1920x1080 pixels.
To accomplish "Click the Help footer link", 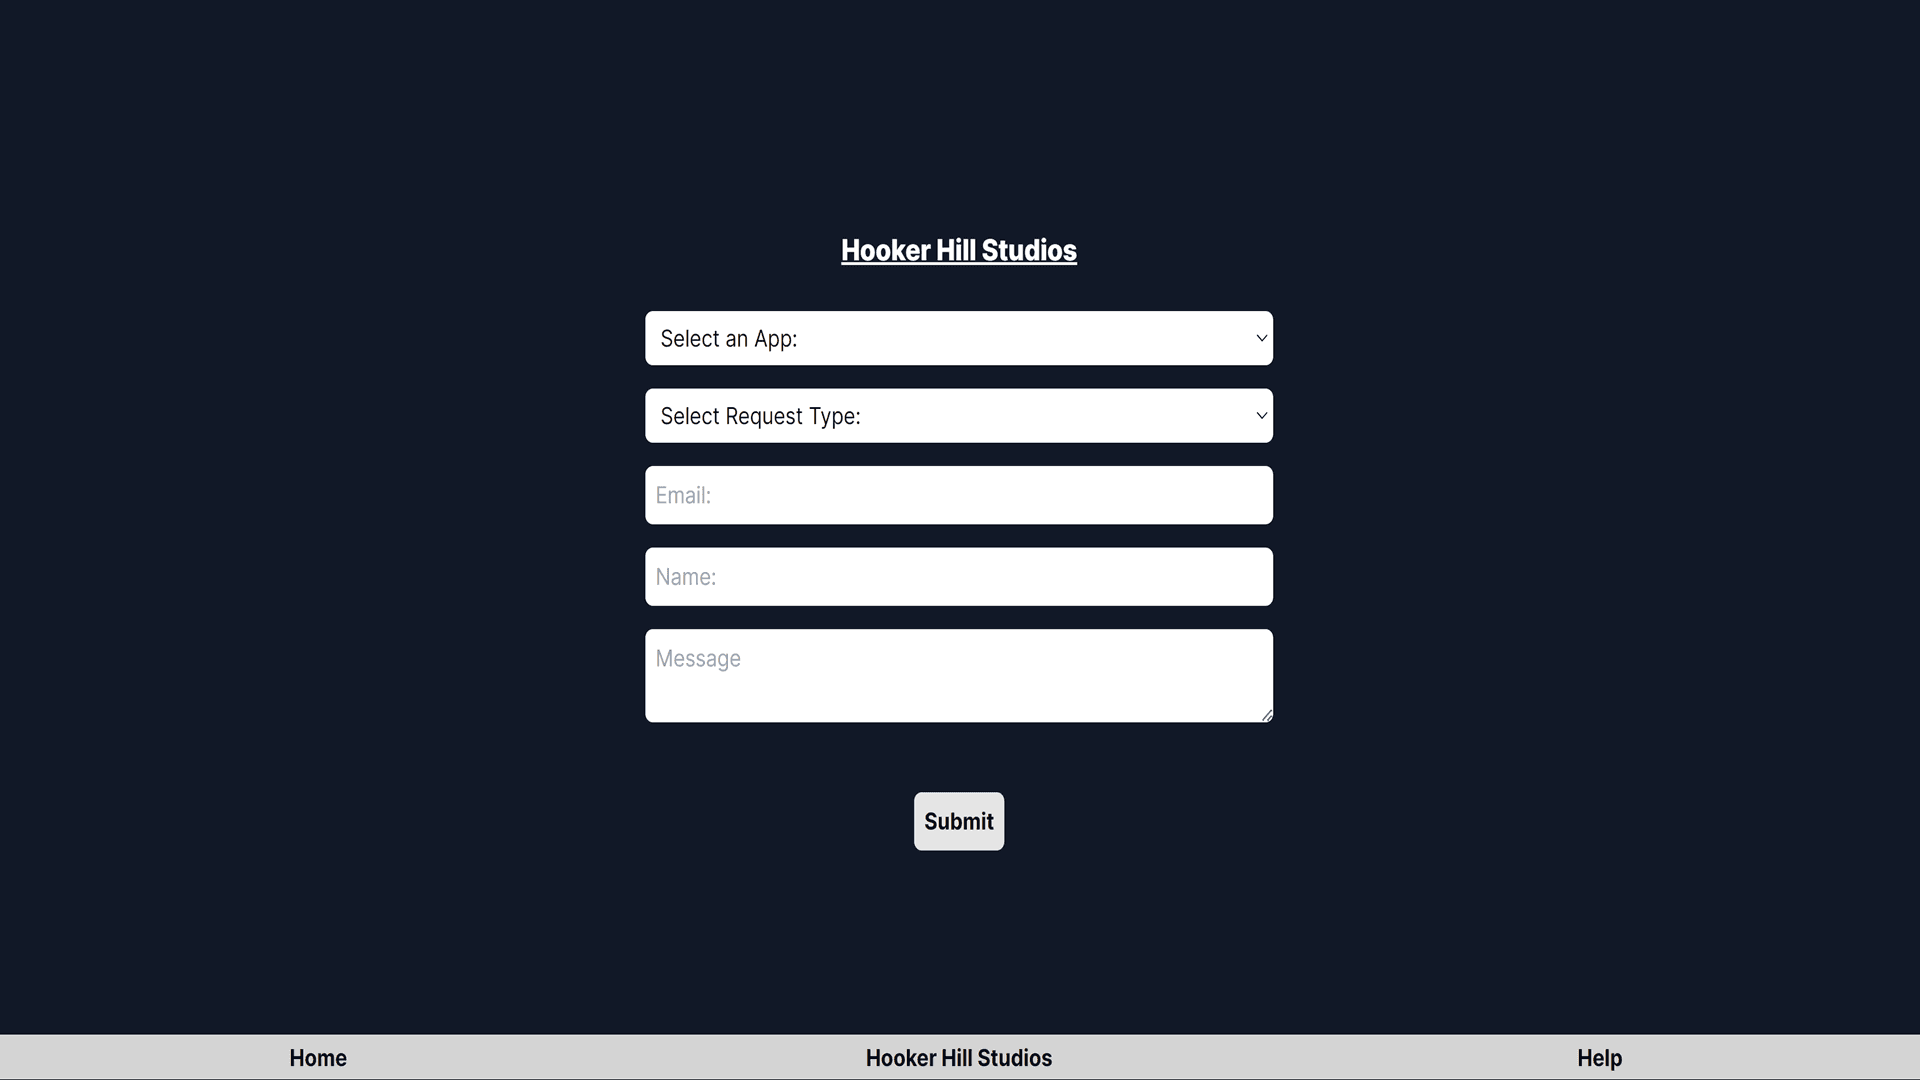I will tap(1600, 1058).
